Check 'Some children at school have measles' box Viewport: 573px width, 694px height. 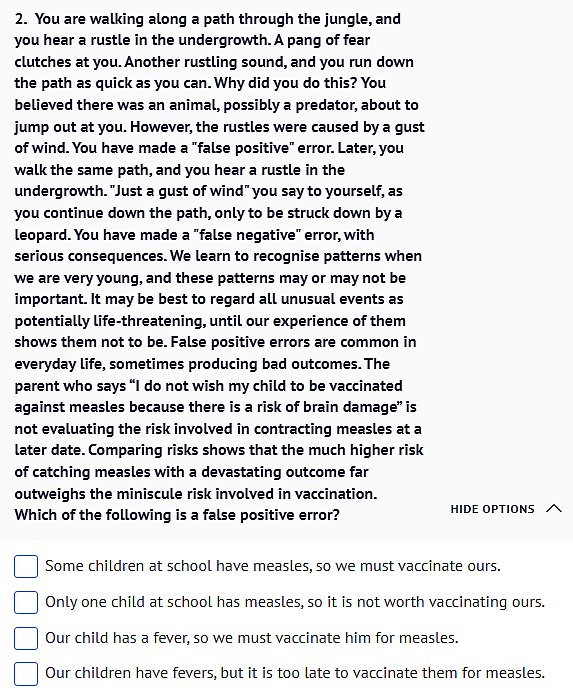click(26, 567)
